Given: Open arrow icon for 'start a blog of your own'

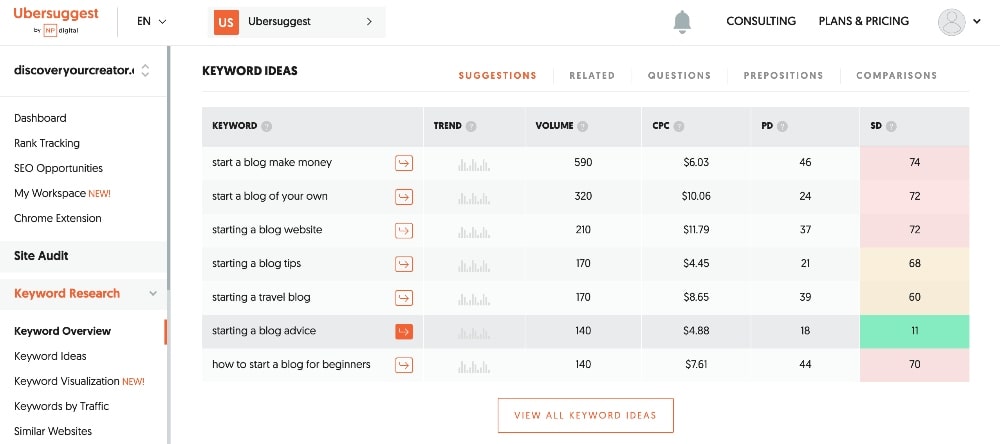Looking at the screenshot, I should click(404, 196).
